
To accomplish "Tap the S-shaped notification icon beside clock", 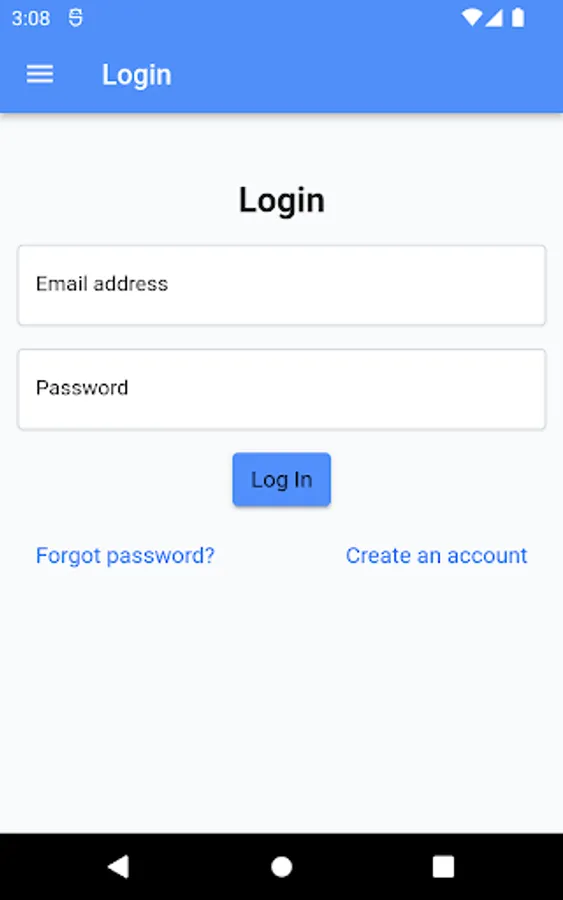I will click(x=75, y=18).
